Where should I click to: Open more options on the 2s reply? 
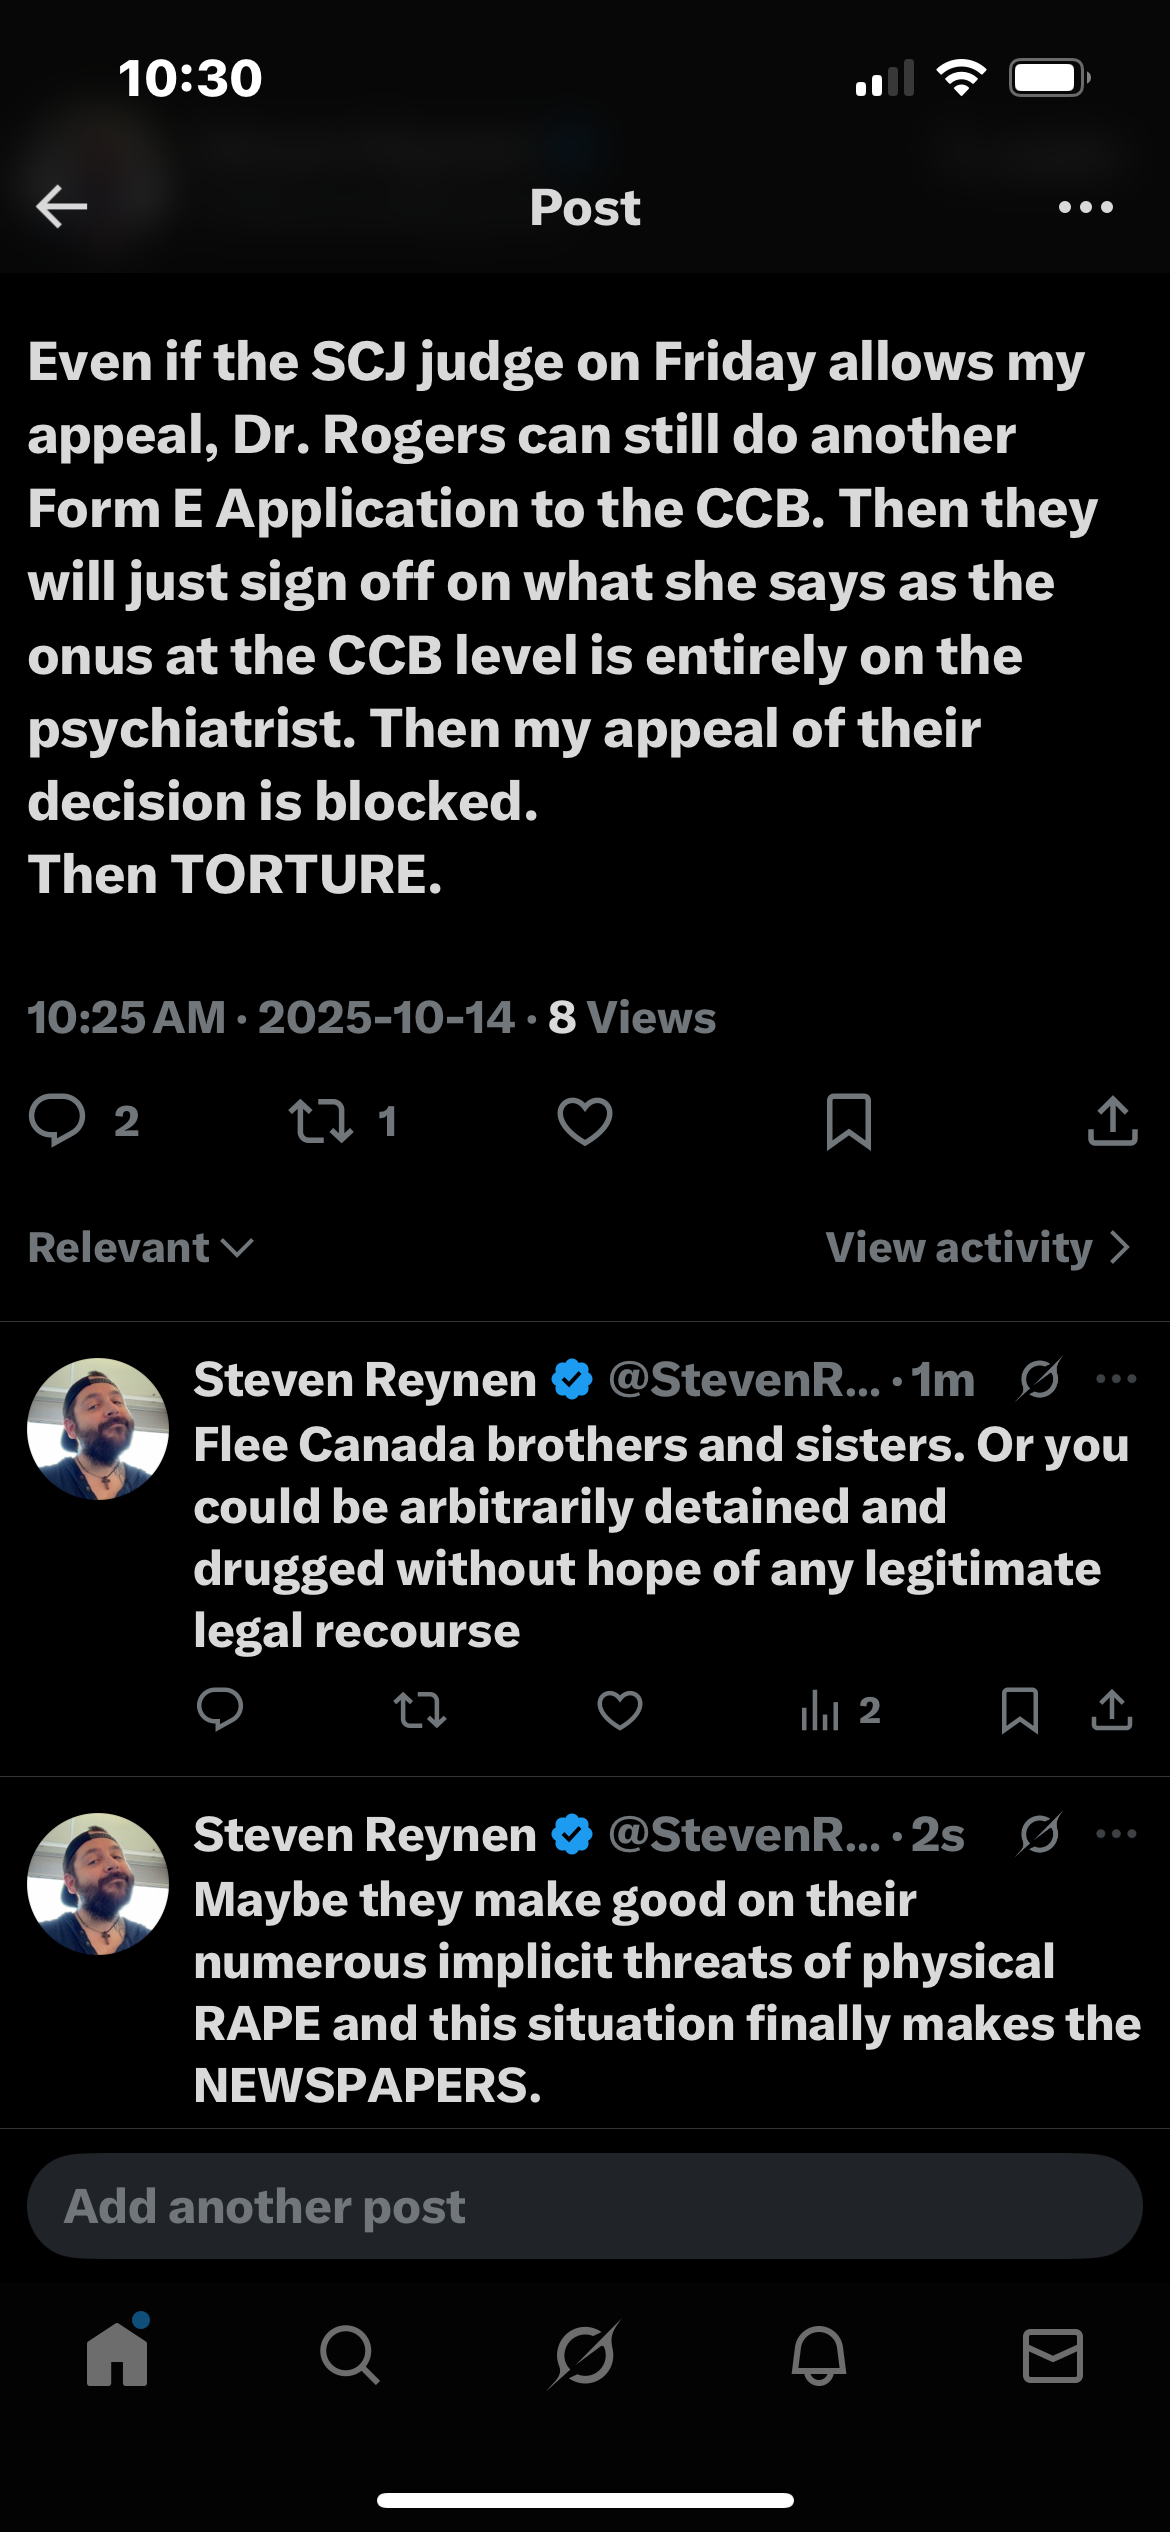1116,1834
